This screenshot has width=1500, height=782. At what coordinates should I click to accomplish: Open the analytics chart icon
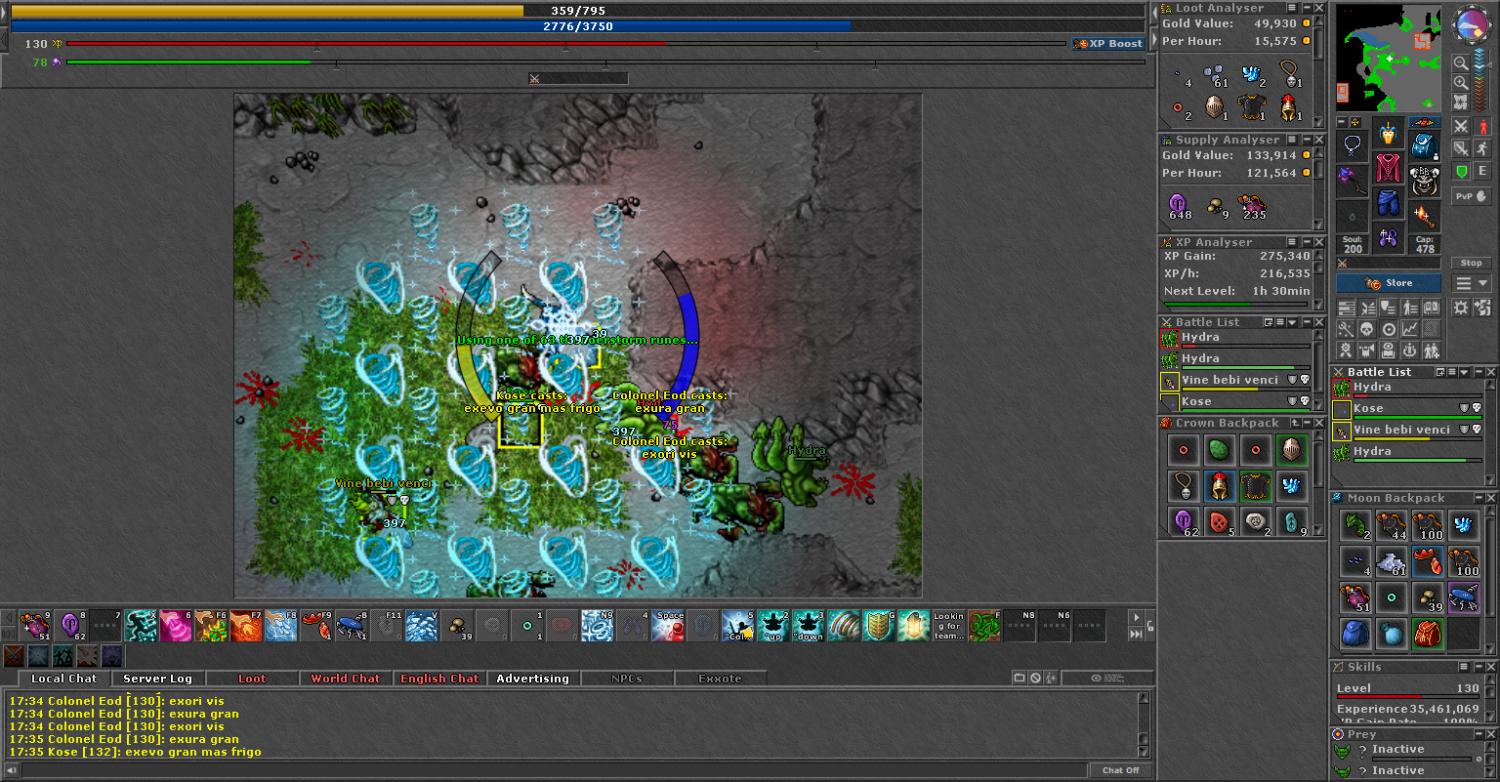click(1410, 329)
